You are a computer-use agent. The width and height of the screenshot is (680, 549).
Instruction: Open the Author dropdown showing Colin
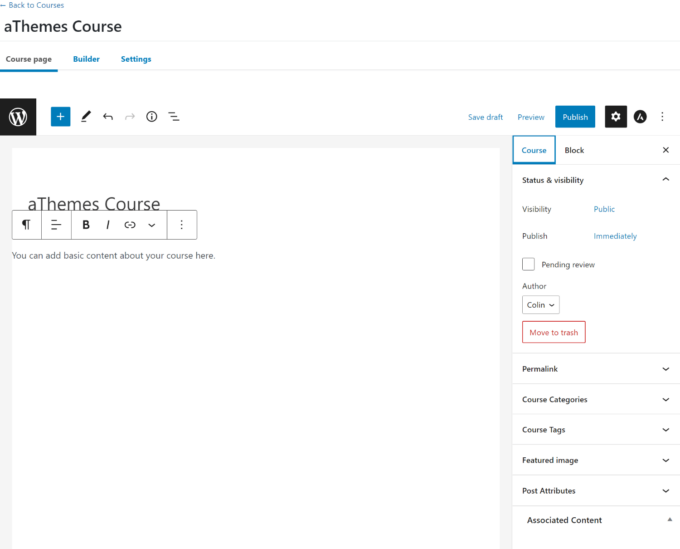pos(541,305)
